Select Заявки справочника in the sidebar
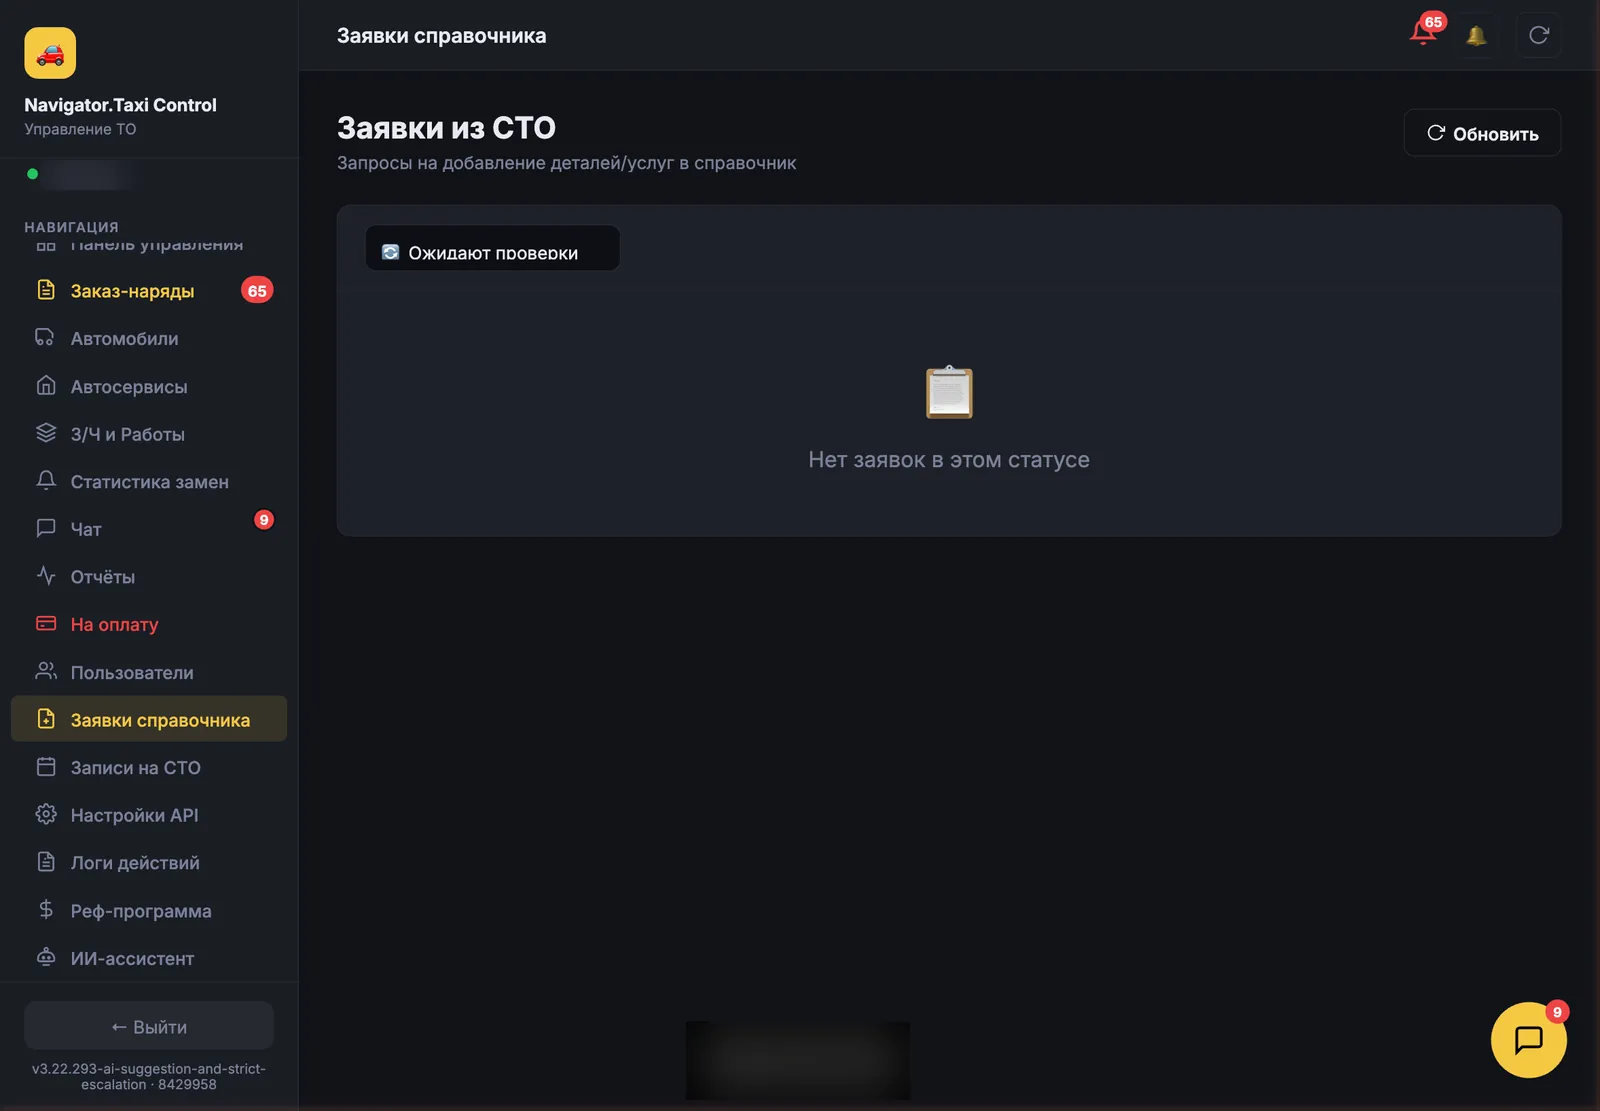The width and height of the screenshot is (1600, 1111). 149,719
